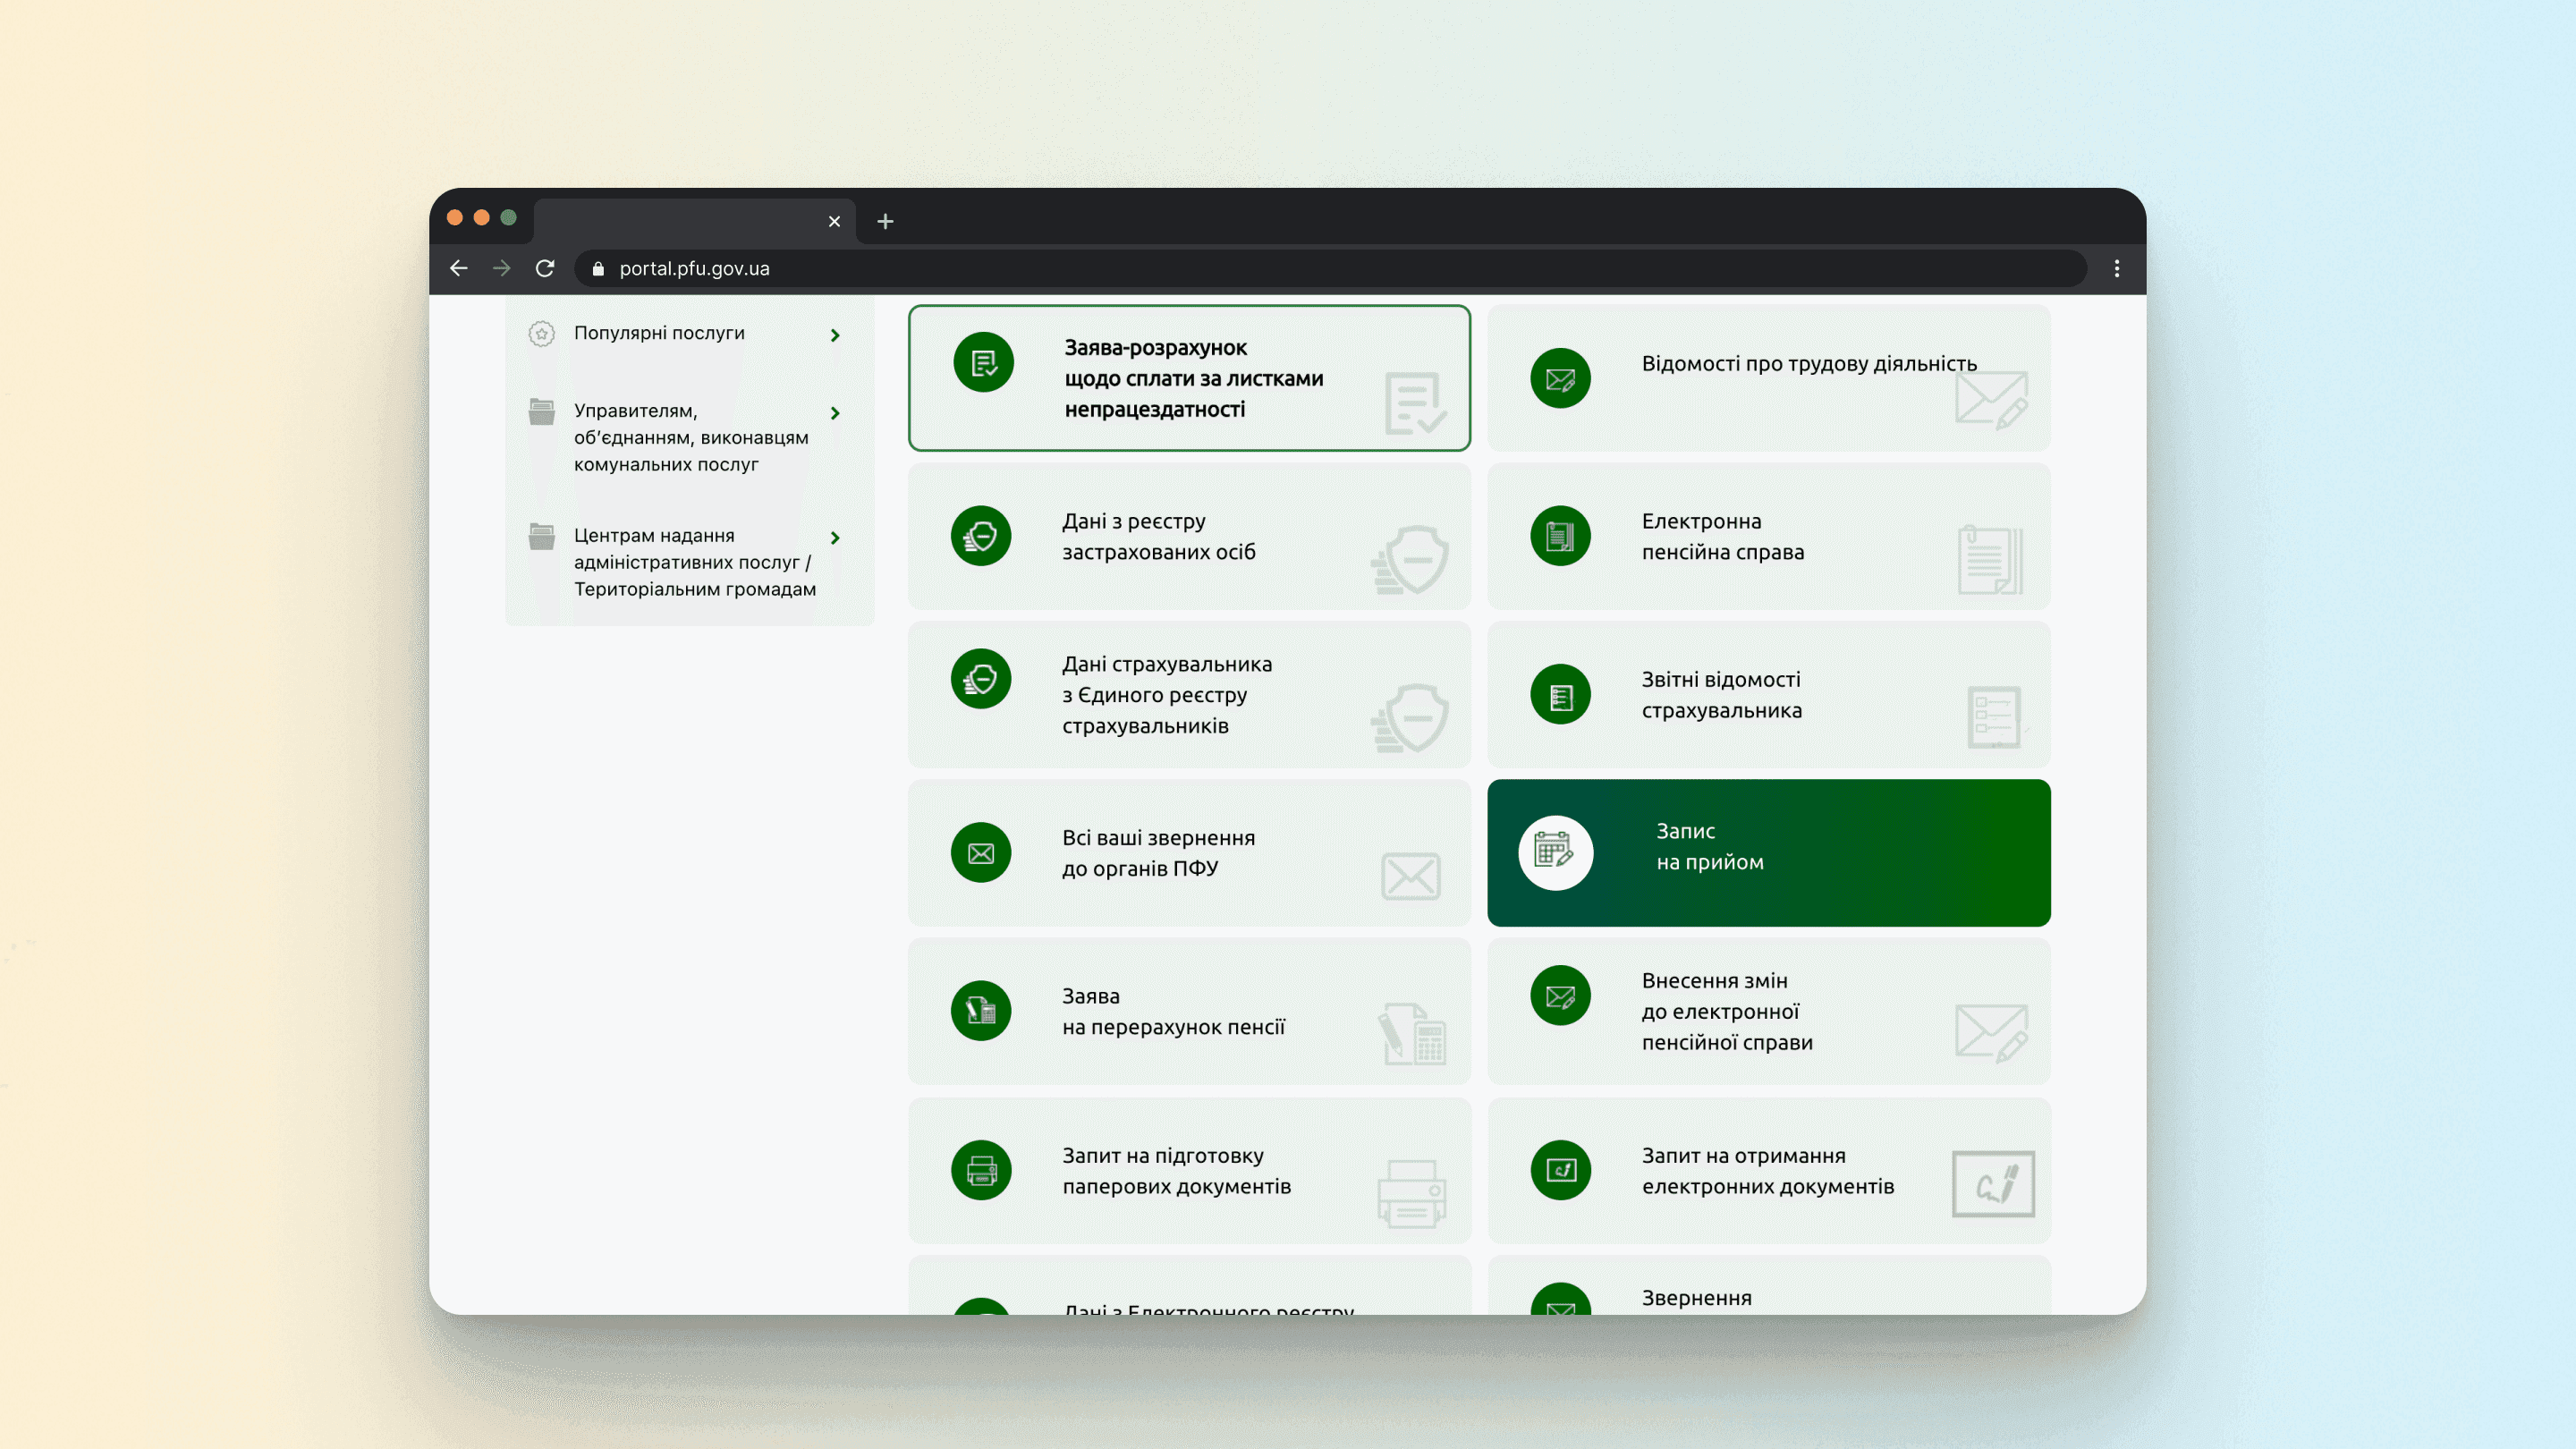2576x1449 pixels.
Task: Expand the Управителям, об'єднанням chevron
Action: click(835, 413)
